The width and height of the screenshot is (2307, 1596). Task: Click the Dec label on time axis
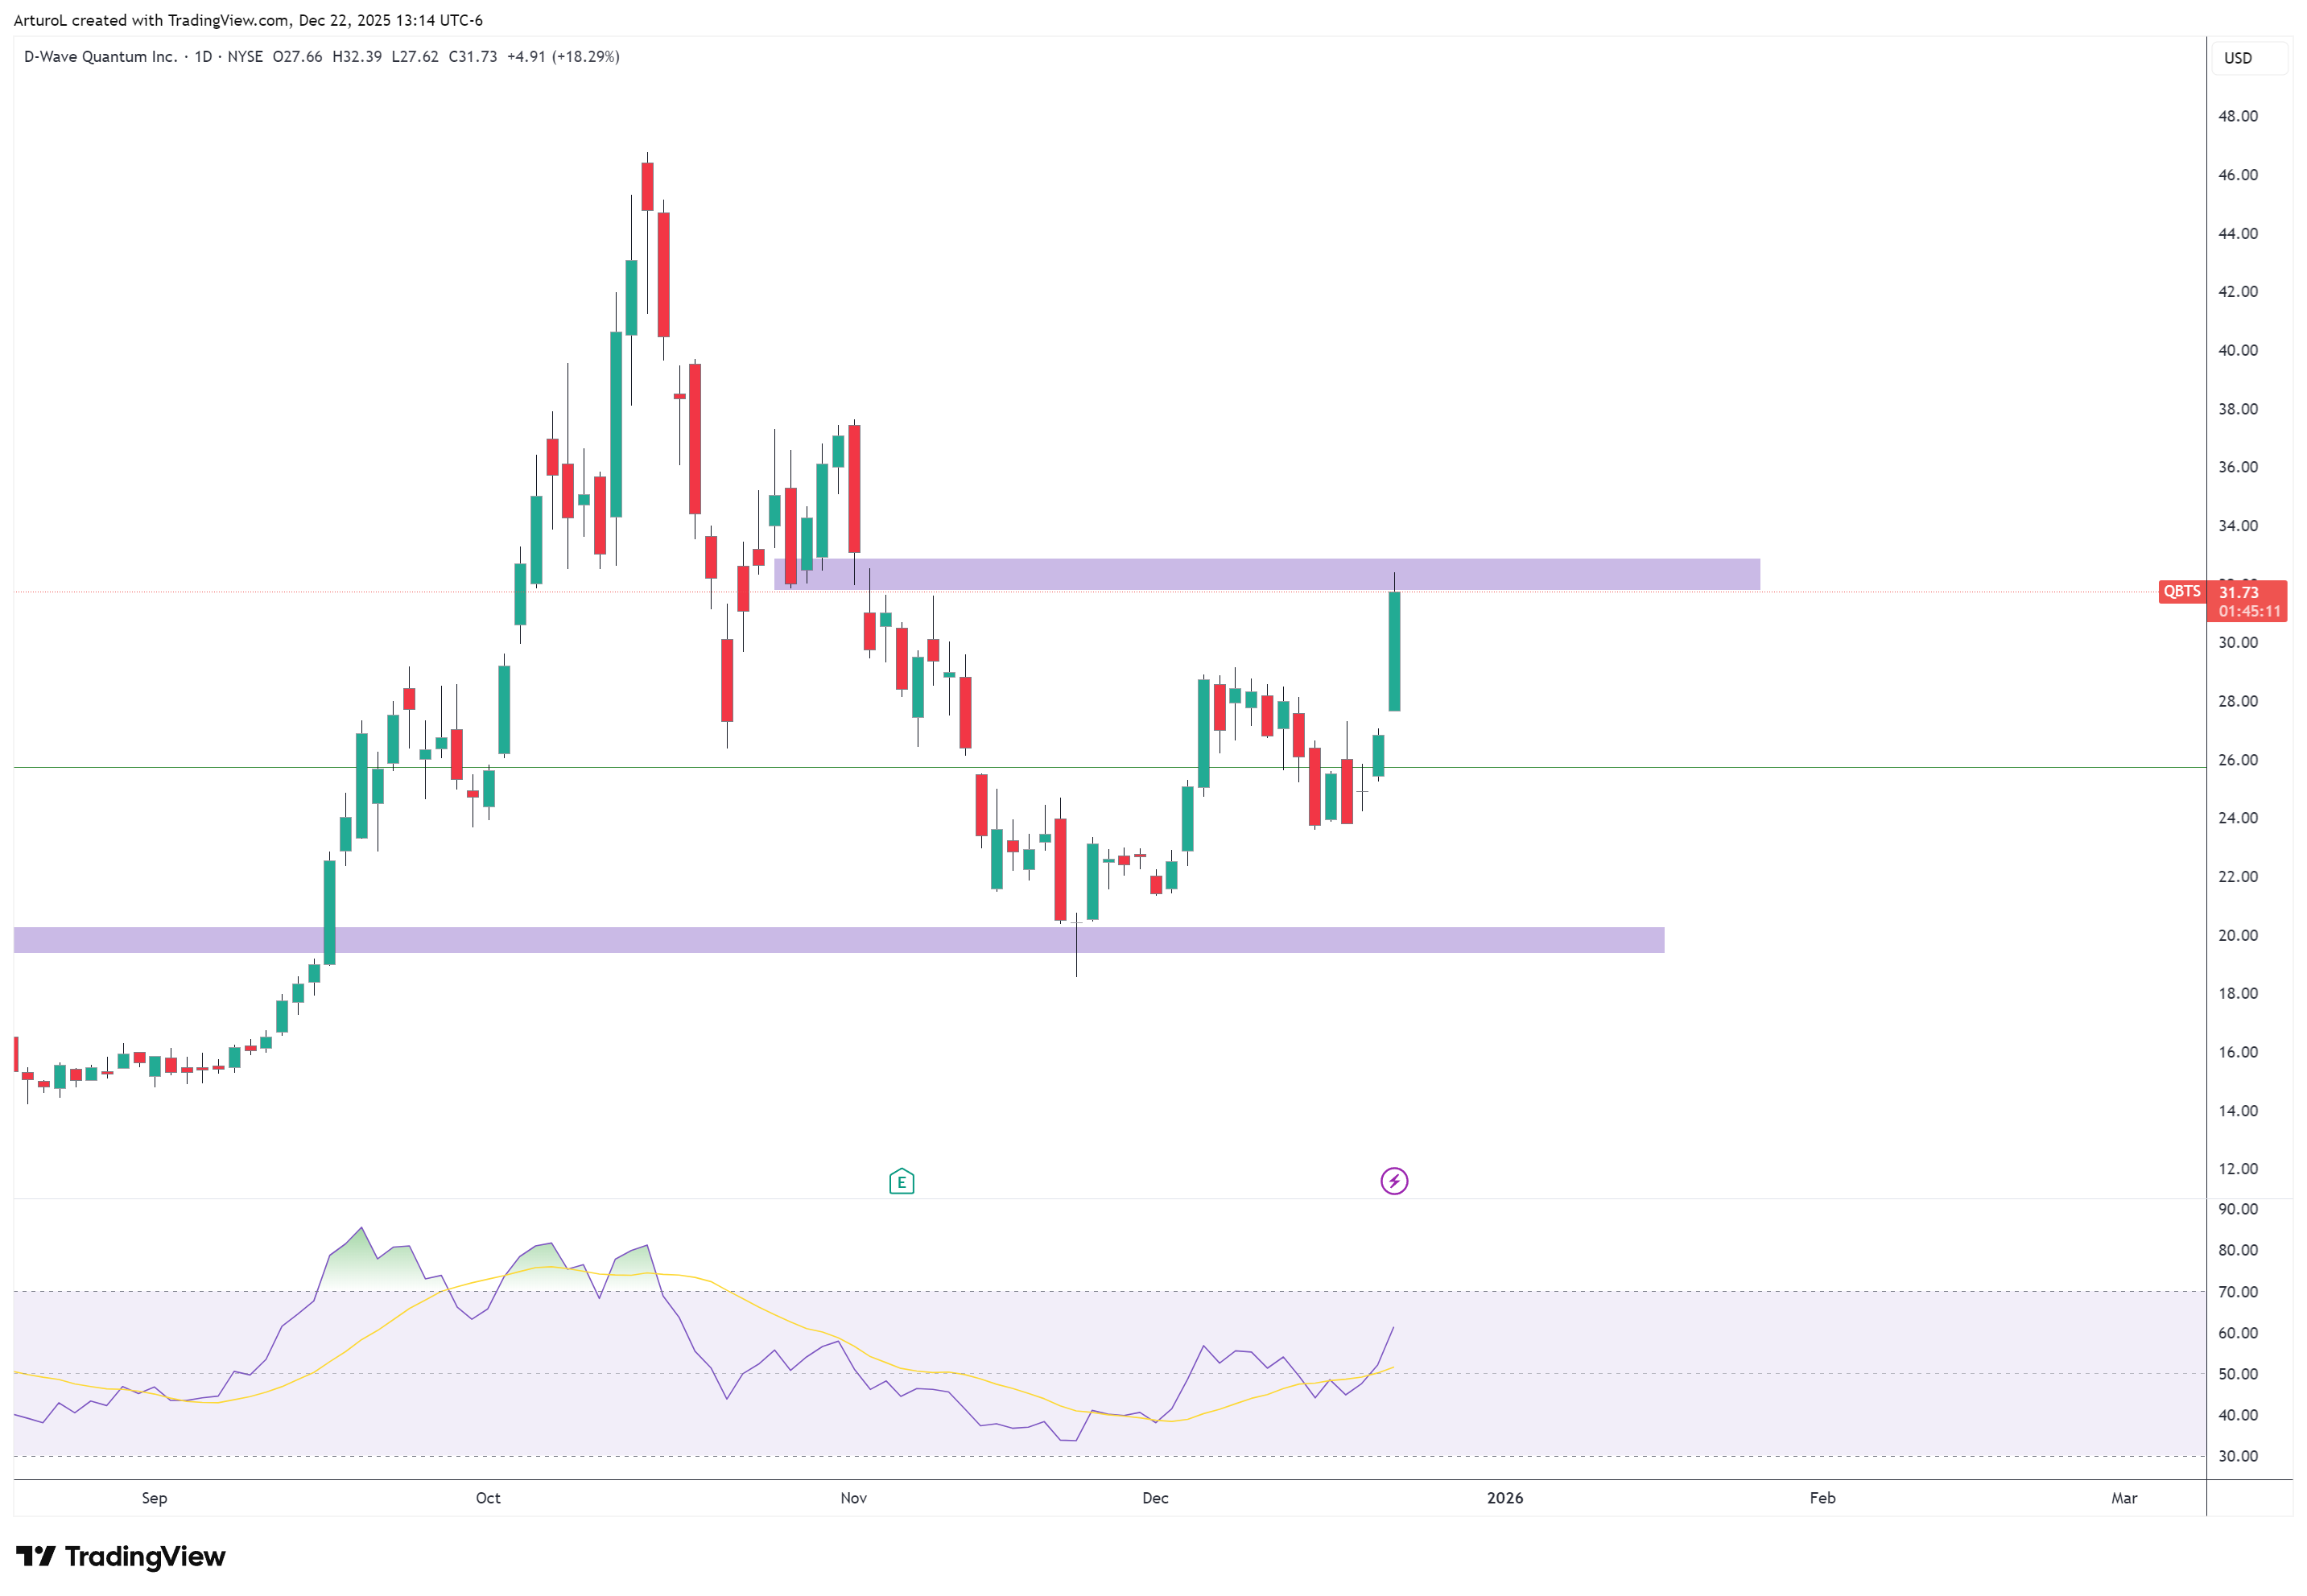click(1155, 1498)
